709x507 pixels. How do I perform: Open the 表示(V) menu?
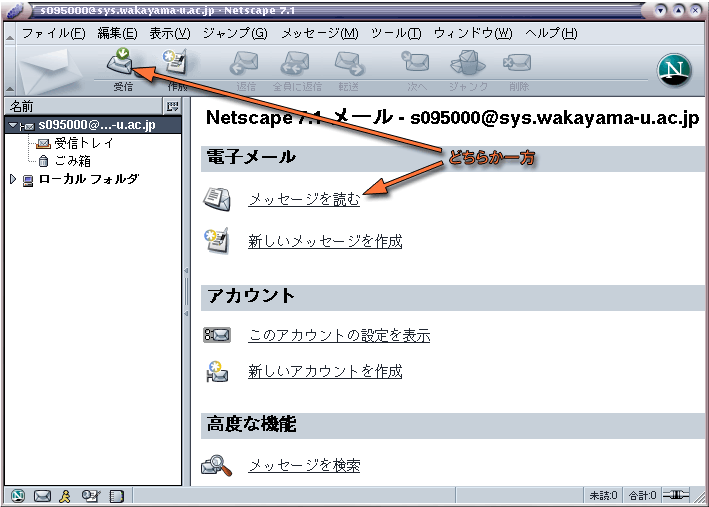point(170,33)
